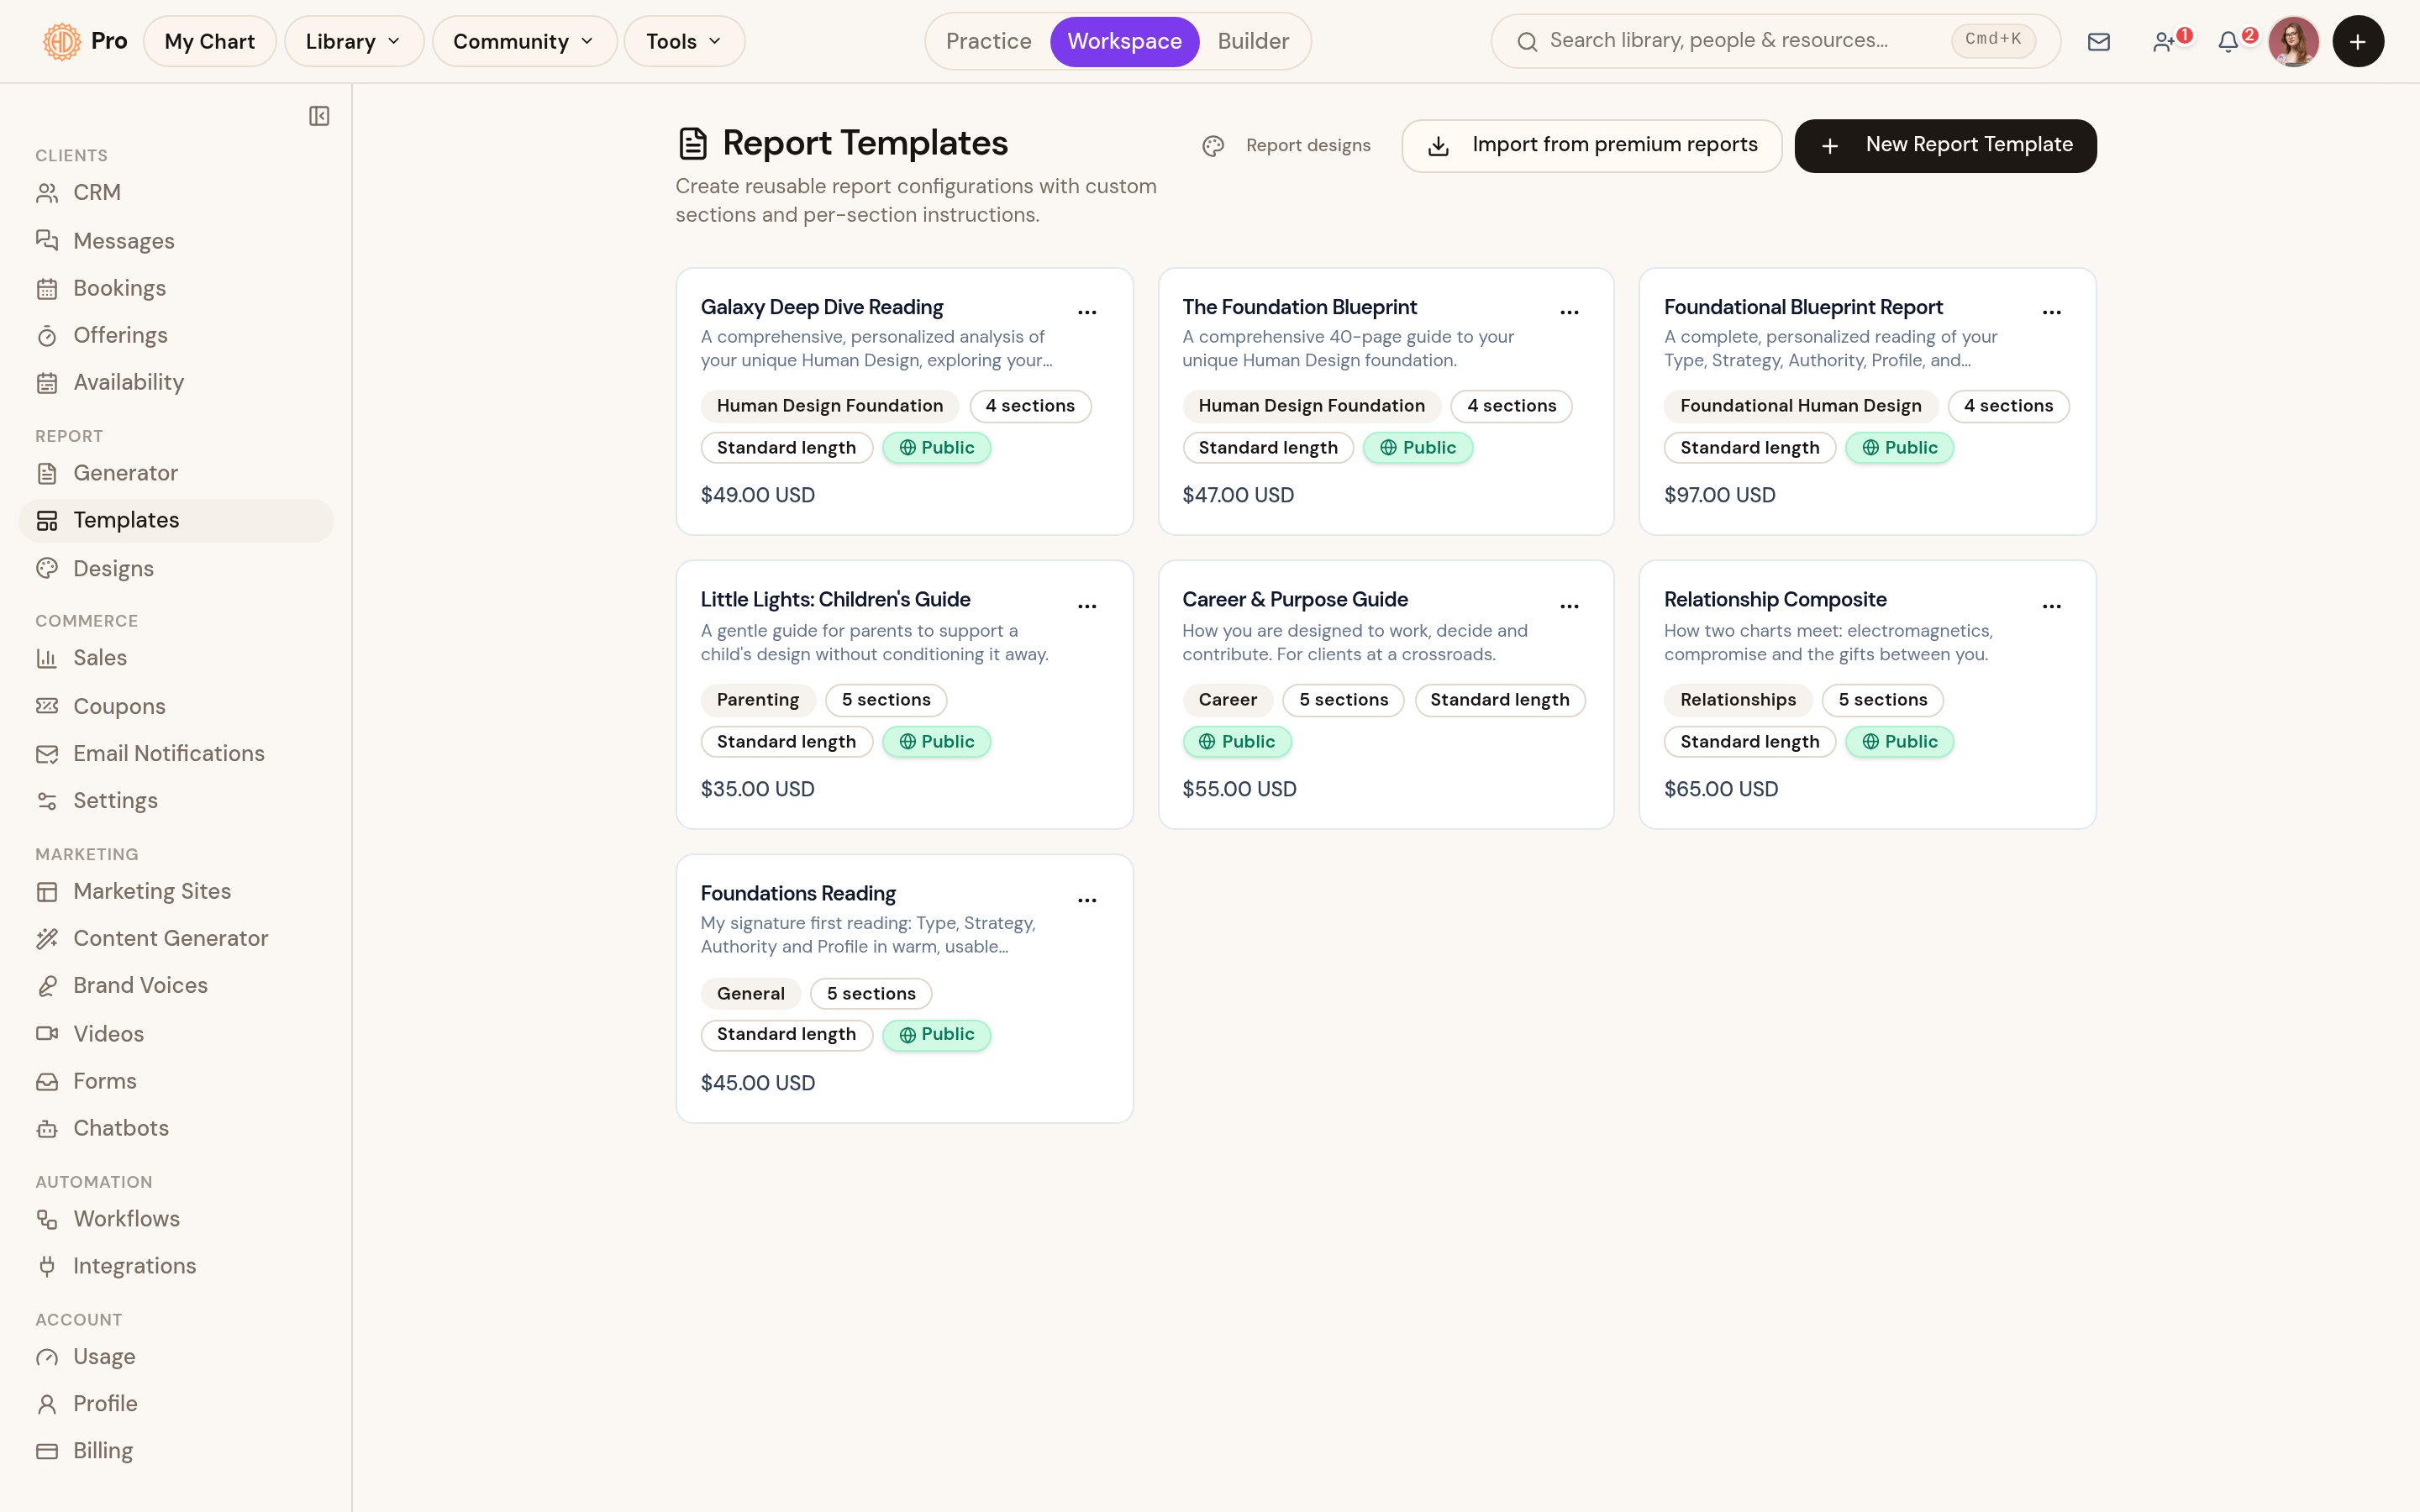Click Import from premium reports
Image resolution: width=2420 pixels, height=1512 pixels.
point(1591,146)
